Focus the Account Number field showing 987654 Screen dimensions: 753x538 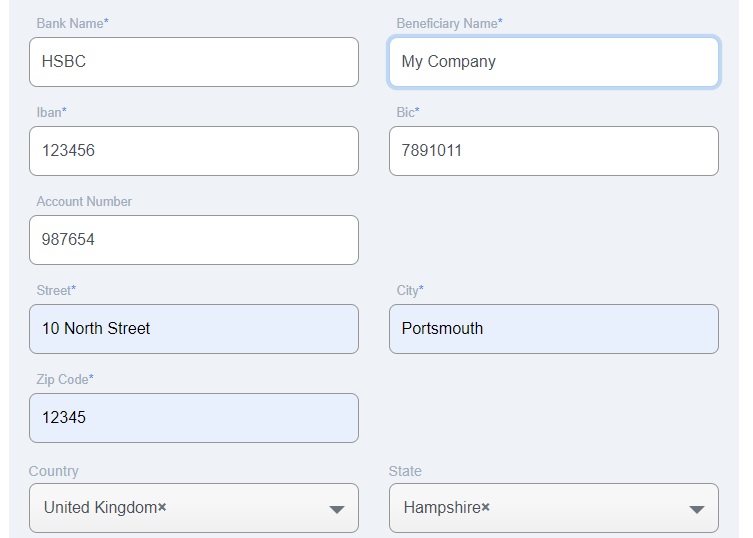click(x=194, y=240)
